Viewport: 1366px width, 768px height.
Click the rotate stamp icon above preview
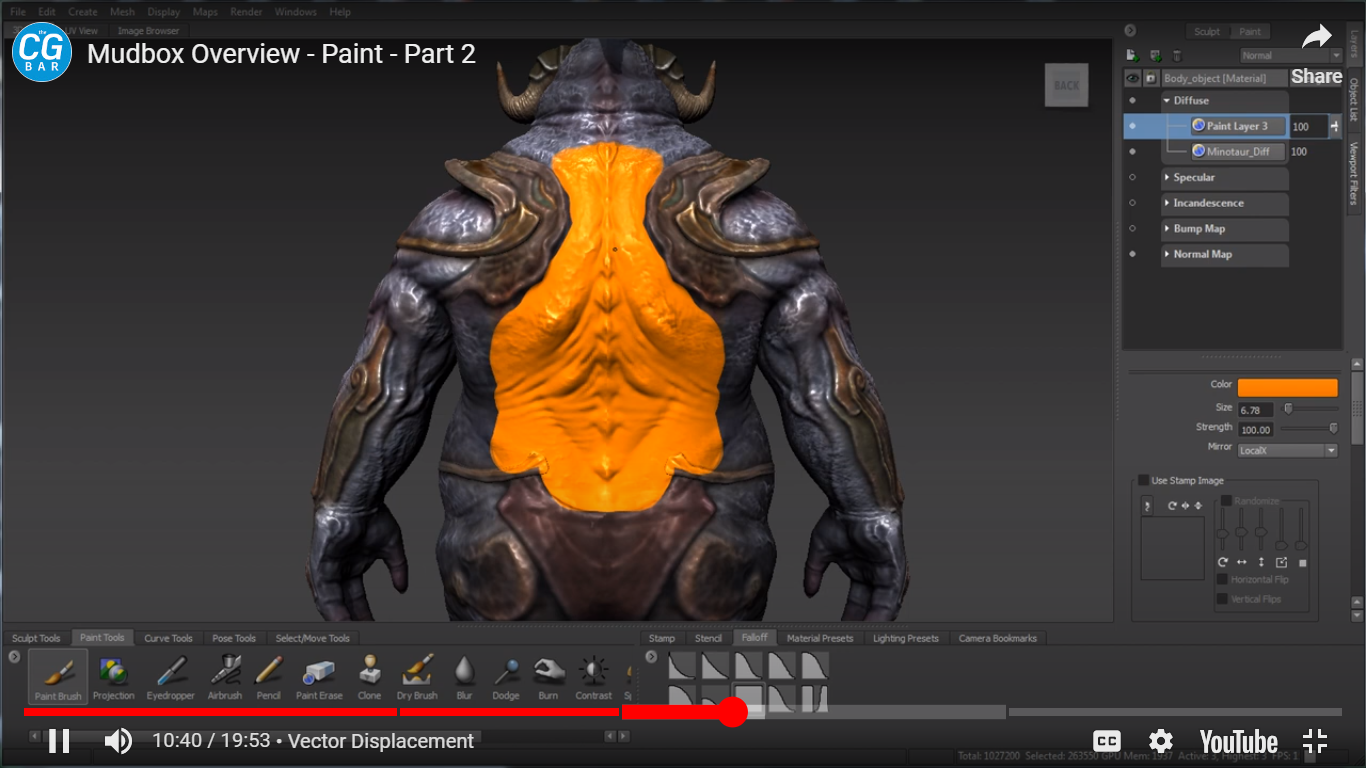tap(1172, 506)
